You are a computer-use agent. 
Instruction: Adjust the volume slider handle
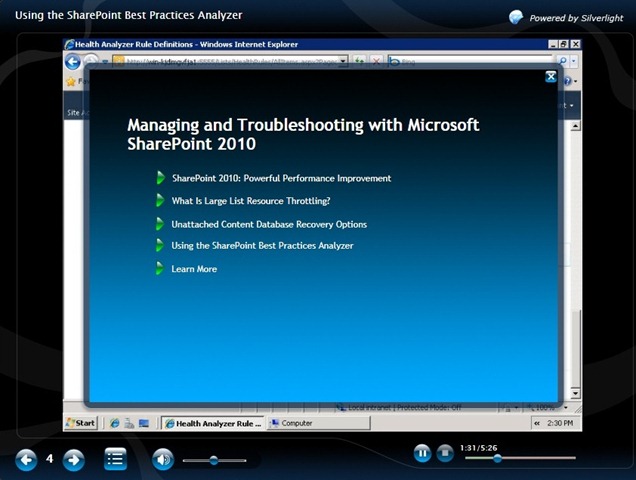click(214, 460)
